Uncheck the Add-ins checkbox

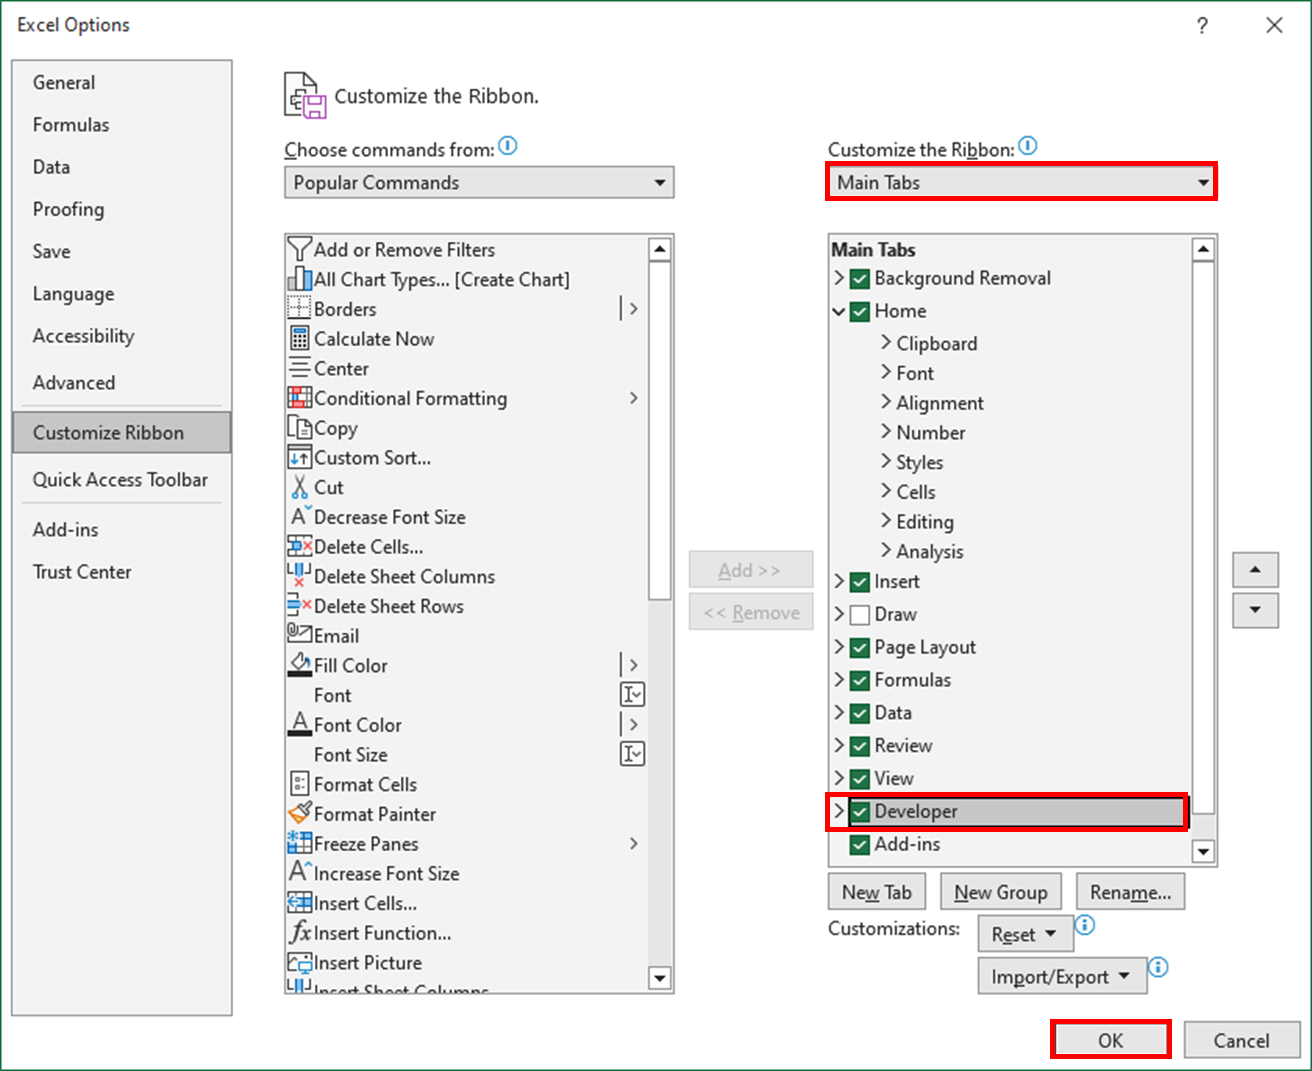point(859,845)
